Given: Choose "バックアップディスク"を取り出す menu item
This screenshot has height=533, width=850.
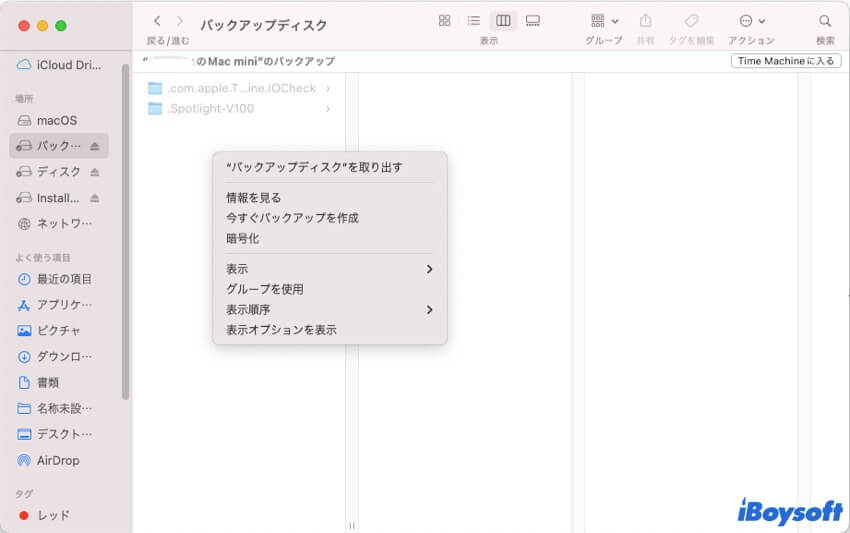Looking at the screenshot, I should [x=330, y=167].
